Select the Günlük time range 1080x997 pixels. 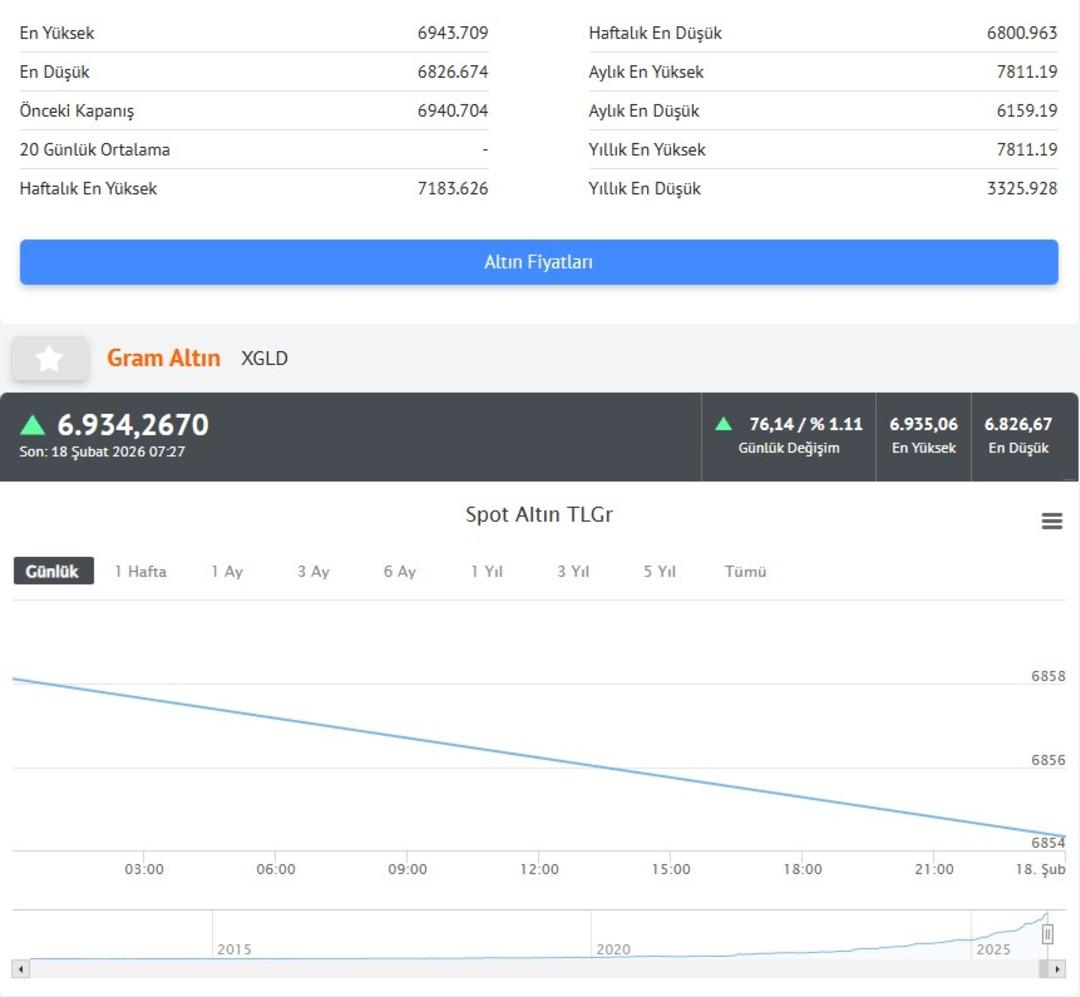coord(53,571)
